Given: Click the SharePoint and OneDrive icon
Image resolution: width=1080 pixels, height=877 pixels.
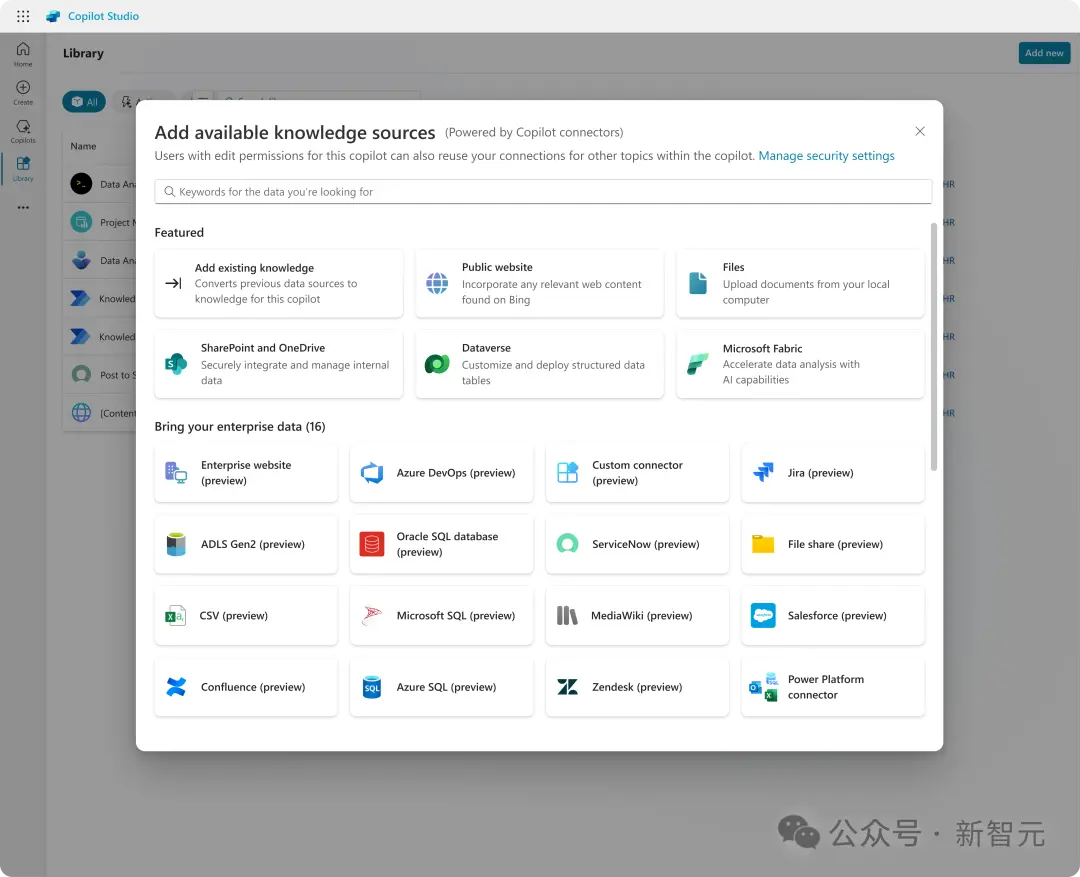Looking at the screenshot, I should (x=176, y=364).
